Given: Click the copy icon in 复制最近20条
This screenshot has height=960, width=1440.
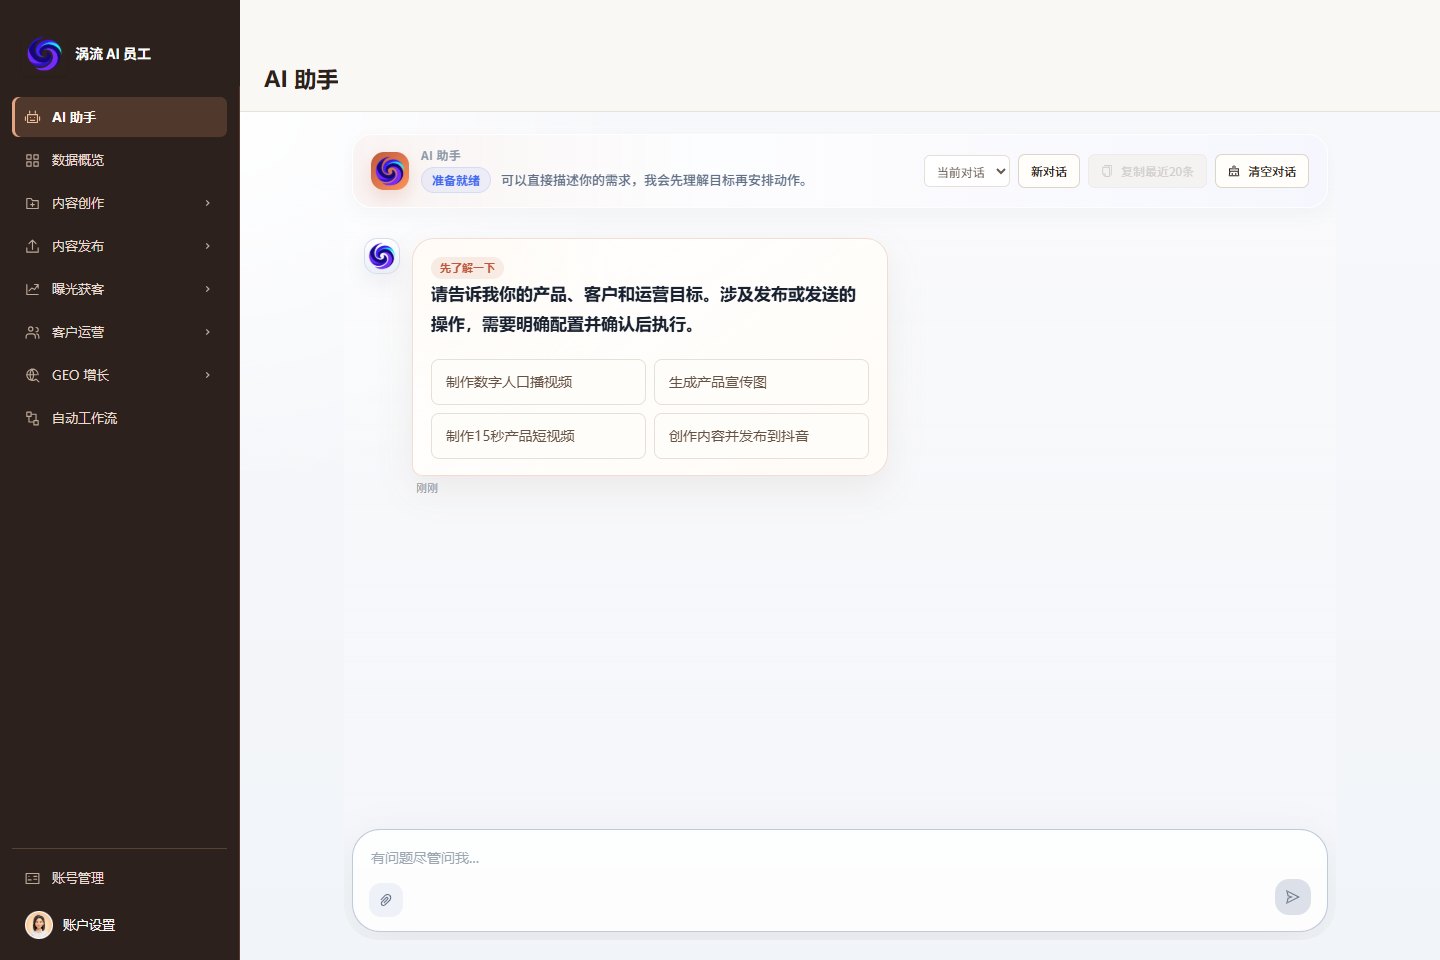Looking at the screenshot, I should tap(1107, 172).
